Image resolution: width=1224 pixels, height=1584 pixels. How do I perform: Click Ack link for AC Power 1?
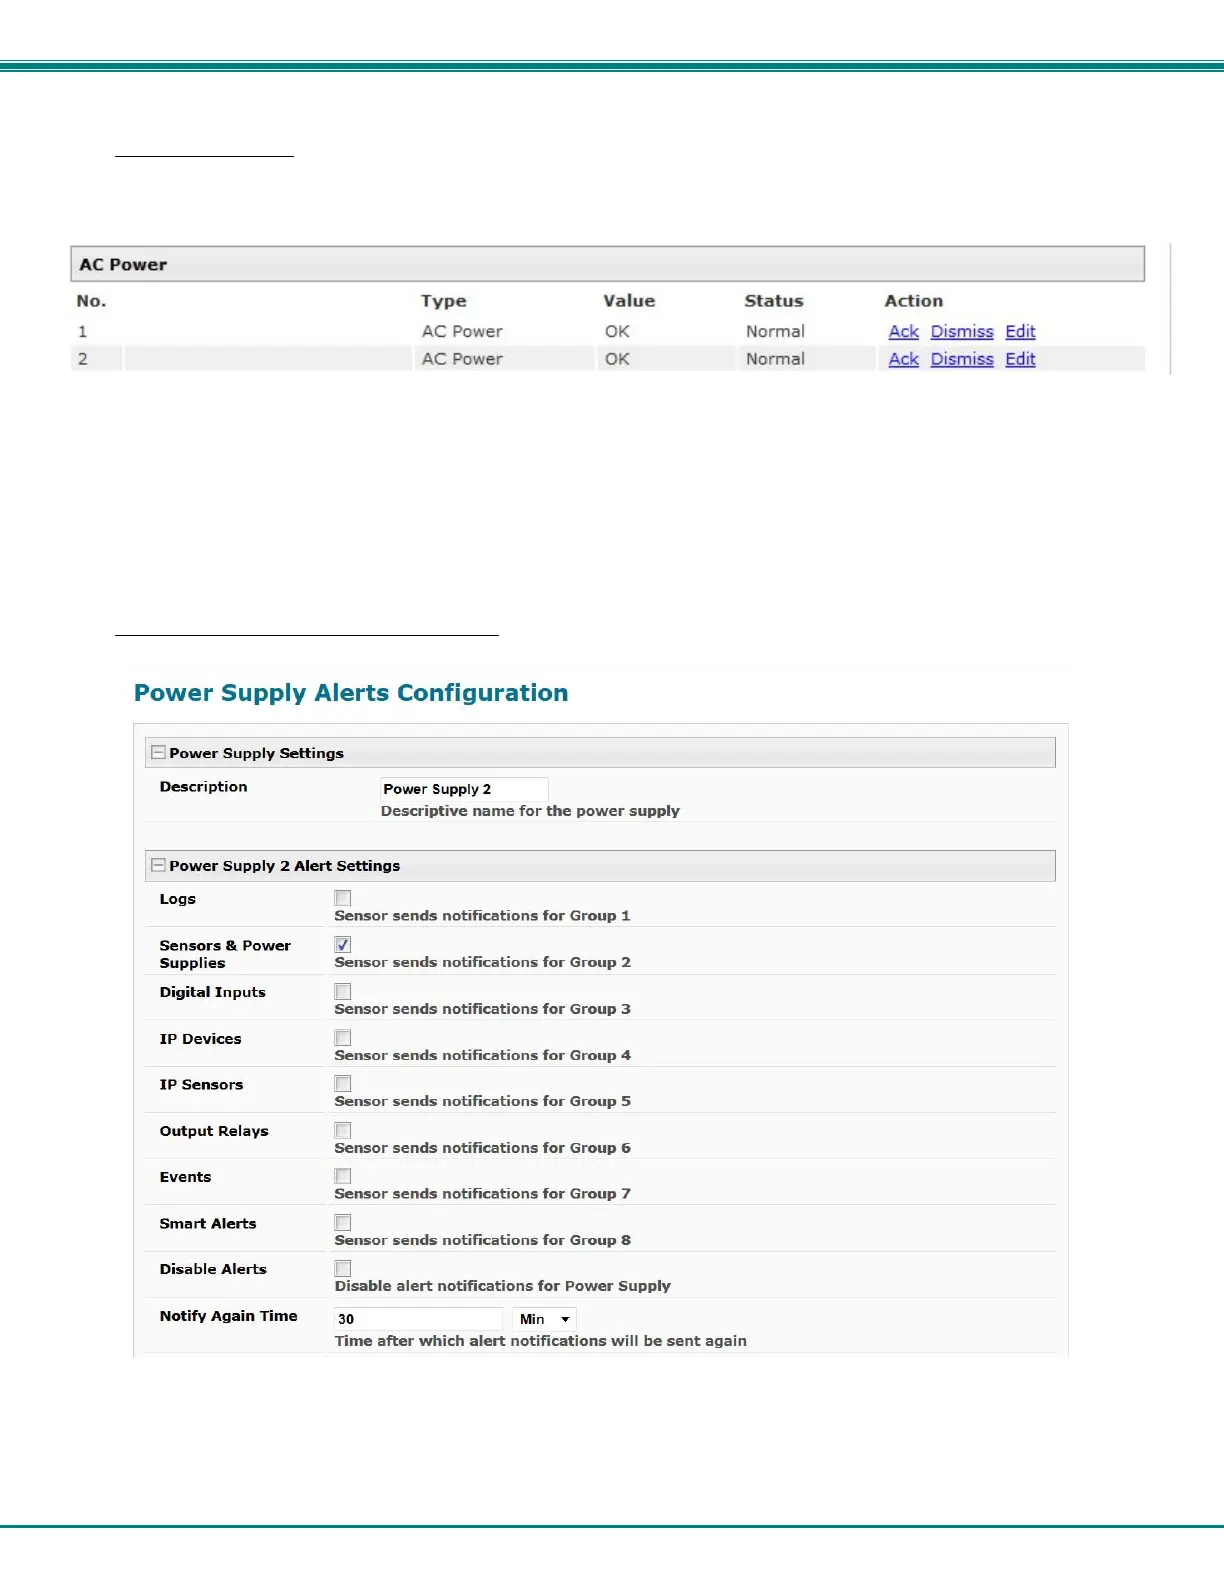pyautogui.click(x=903, y=332)
